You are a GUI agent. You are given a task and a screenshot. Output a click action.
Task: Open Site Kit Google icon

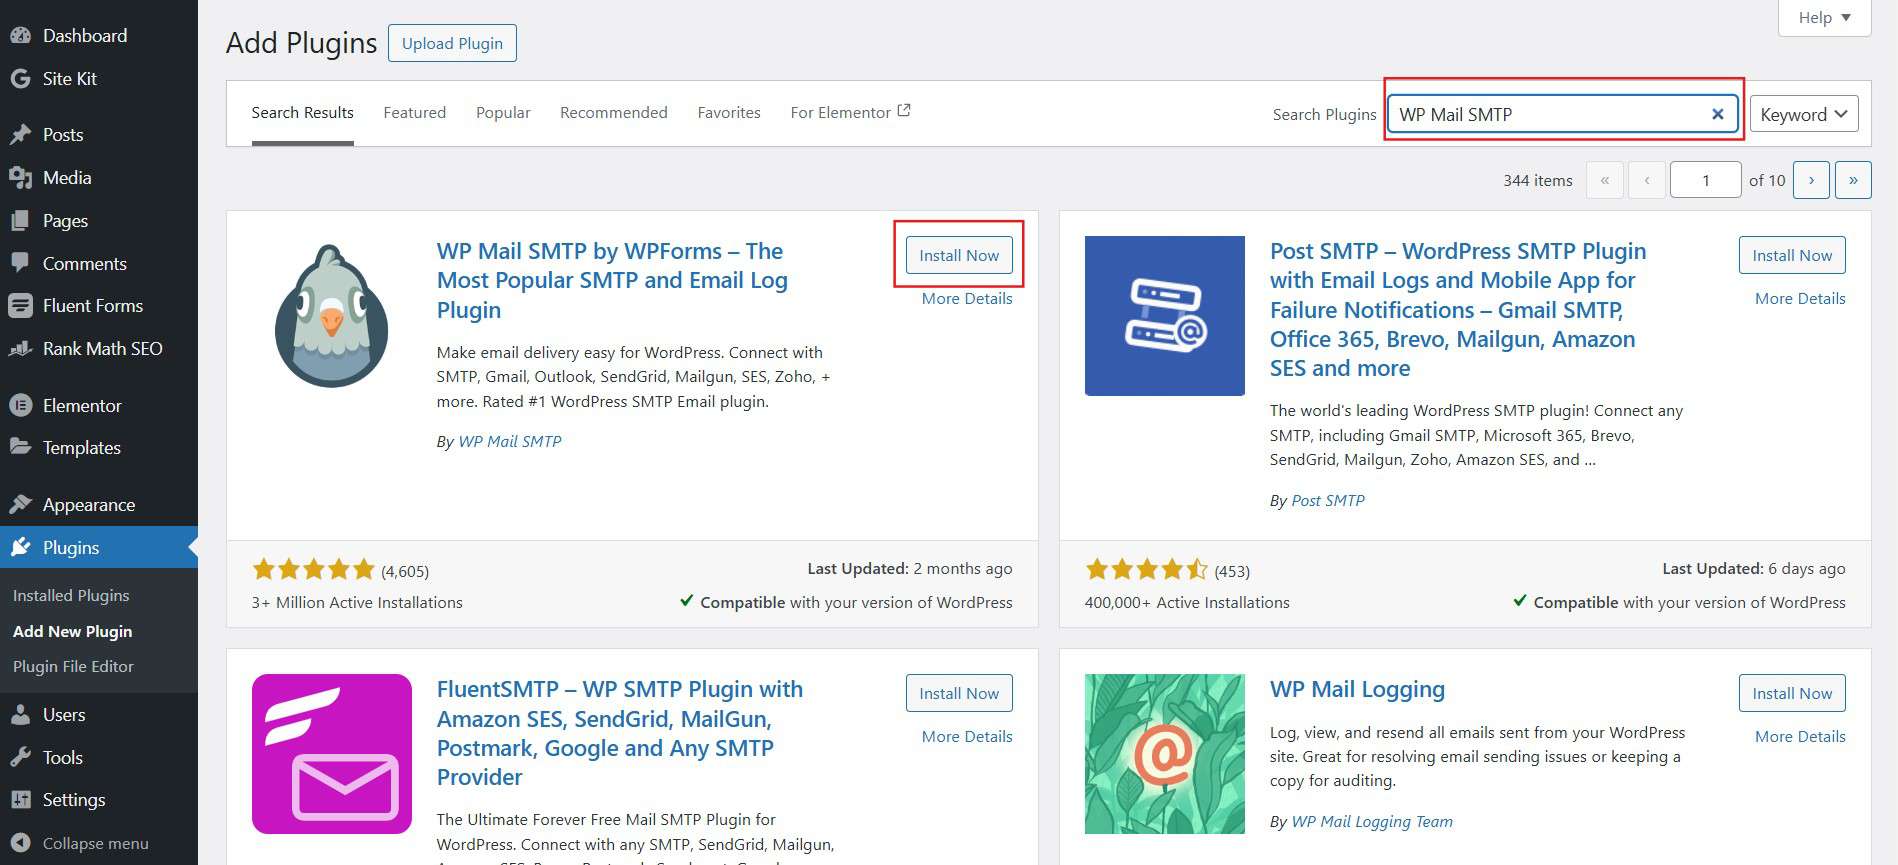pyautogui.click(x=20, y=78)
